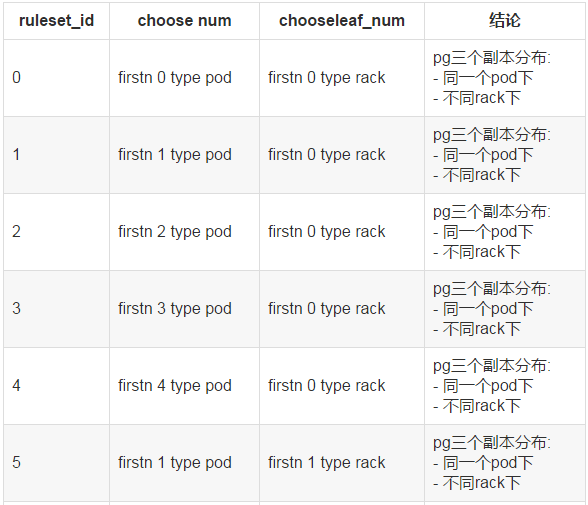Click cell 'firstn 4 type pod'

184,386
